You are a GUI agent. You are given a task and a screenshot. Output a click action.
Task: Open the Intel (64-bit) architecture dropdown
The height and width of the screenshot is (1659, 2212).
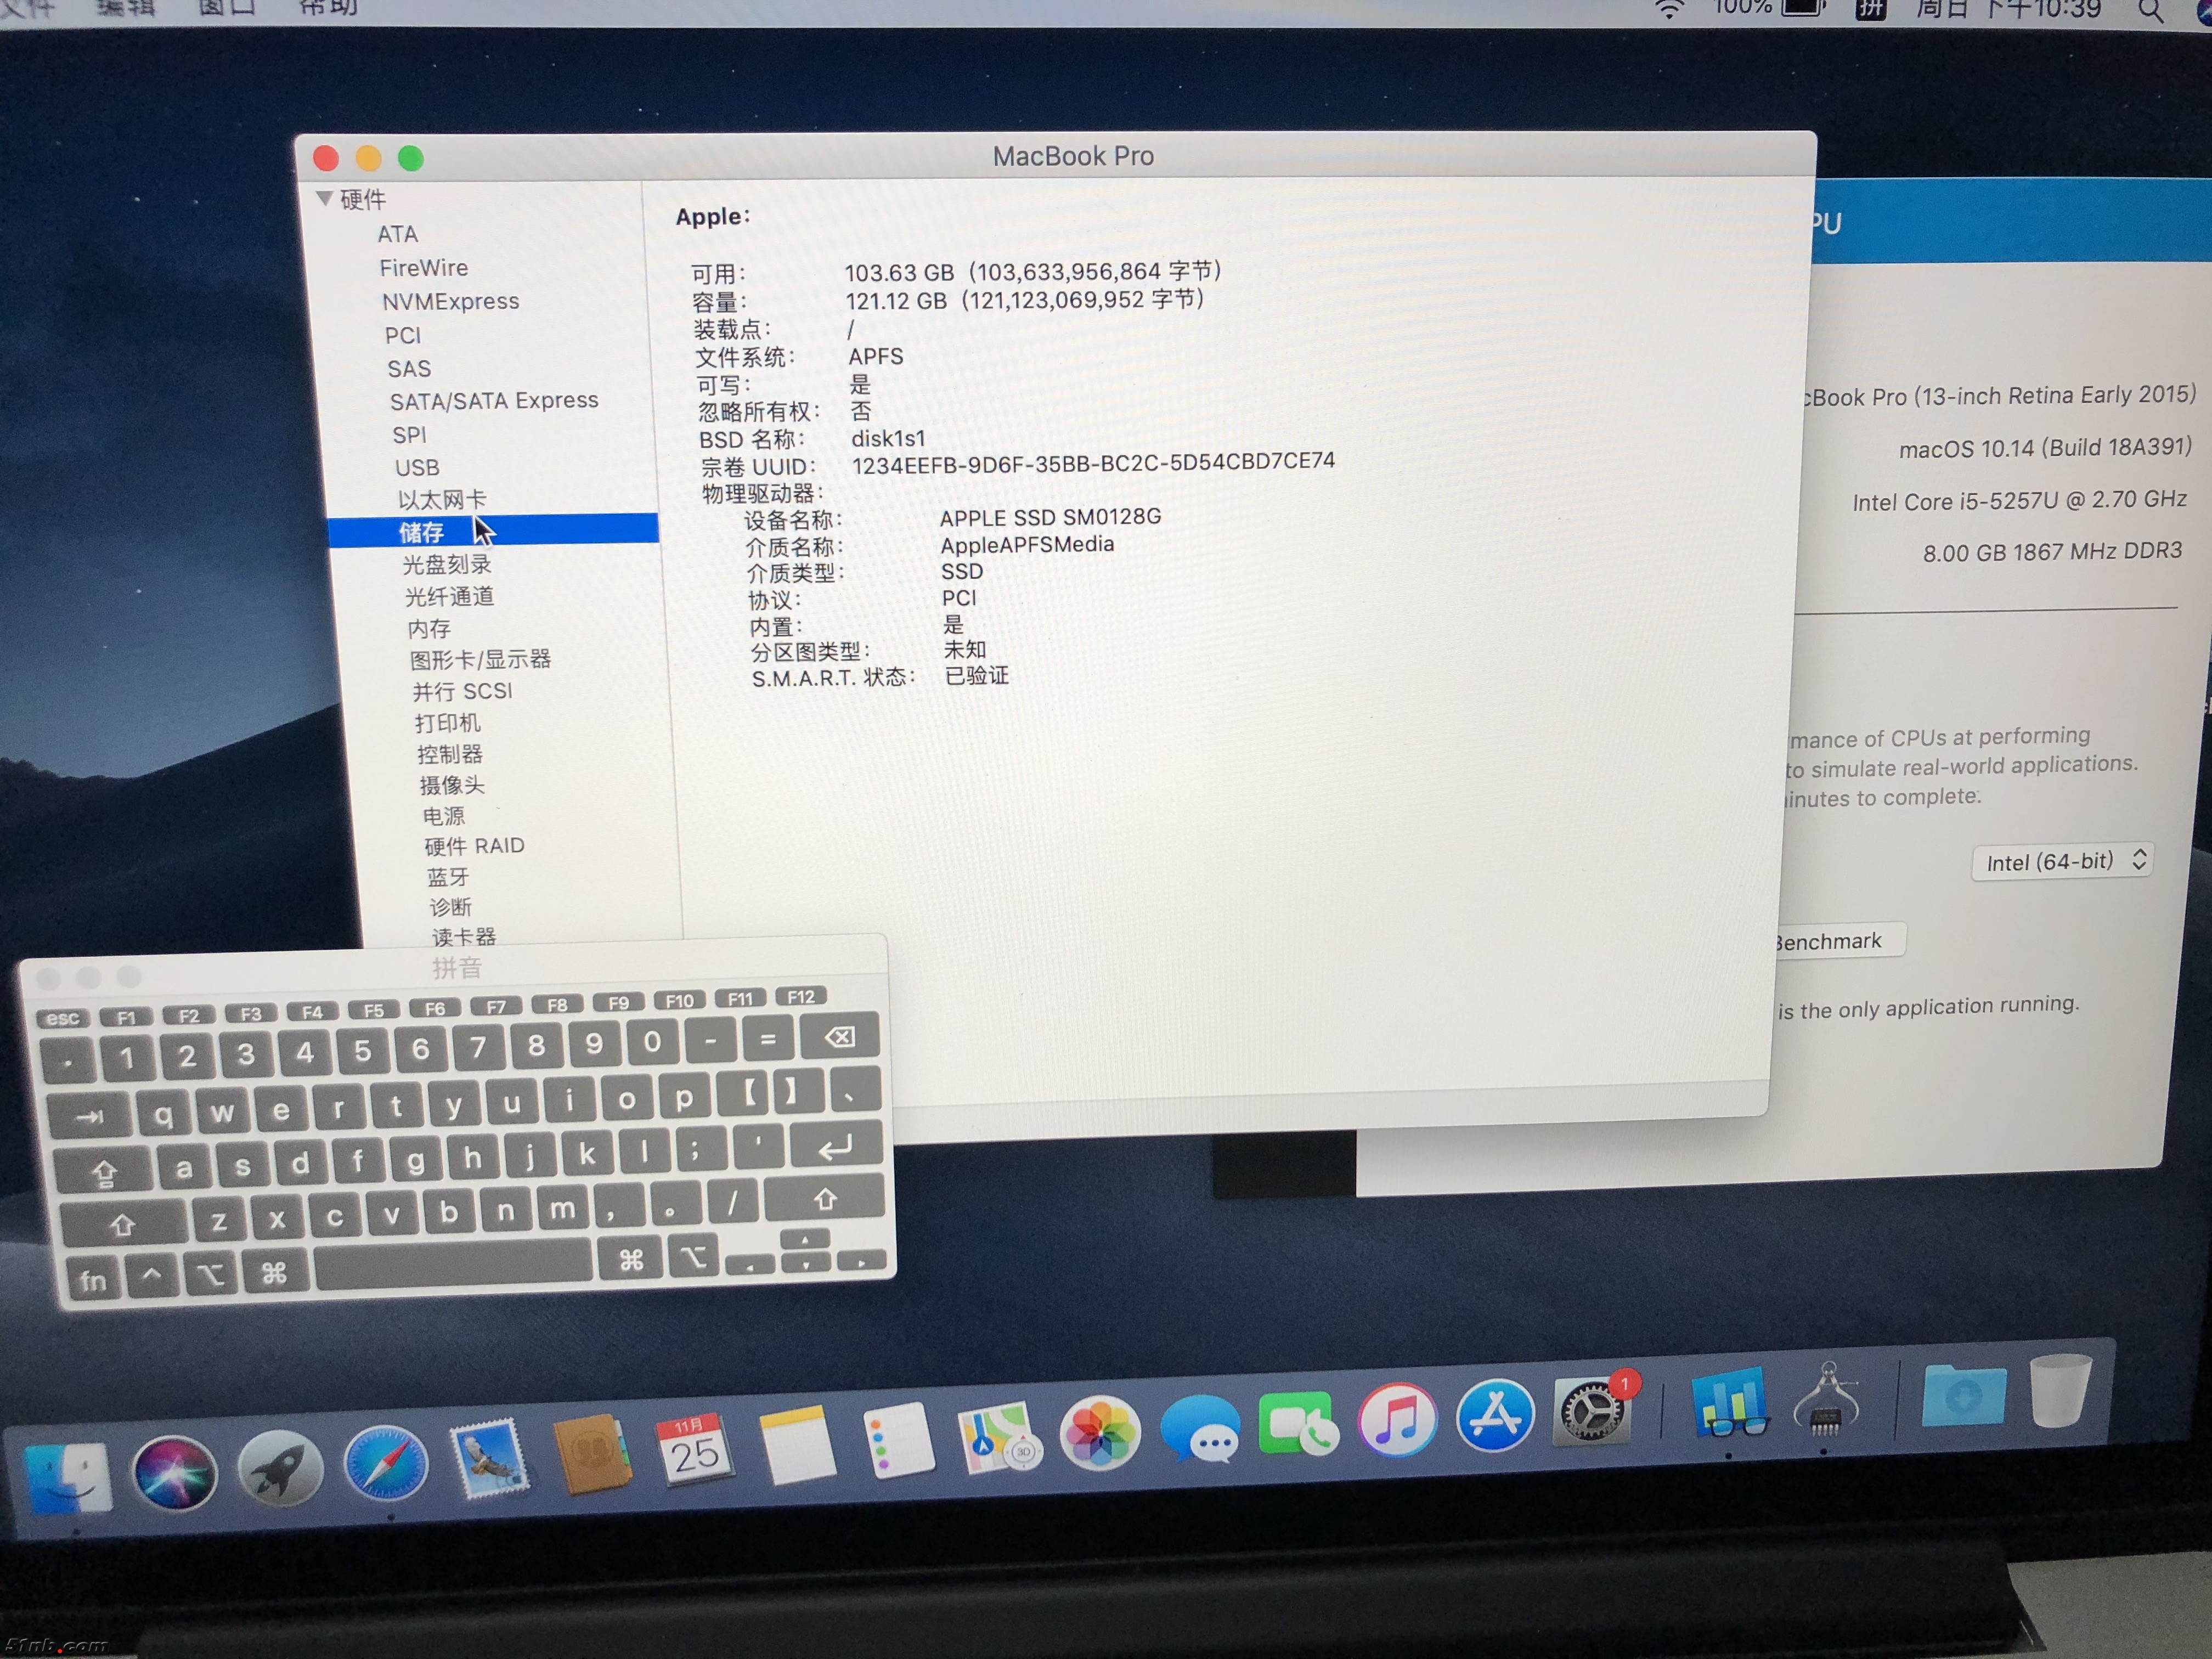click(x=2062, y=861)
